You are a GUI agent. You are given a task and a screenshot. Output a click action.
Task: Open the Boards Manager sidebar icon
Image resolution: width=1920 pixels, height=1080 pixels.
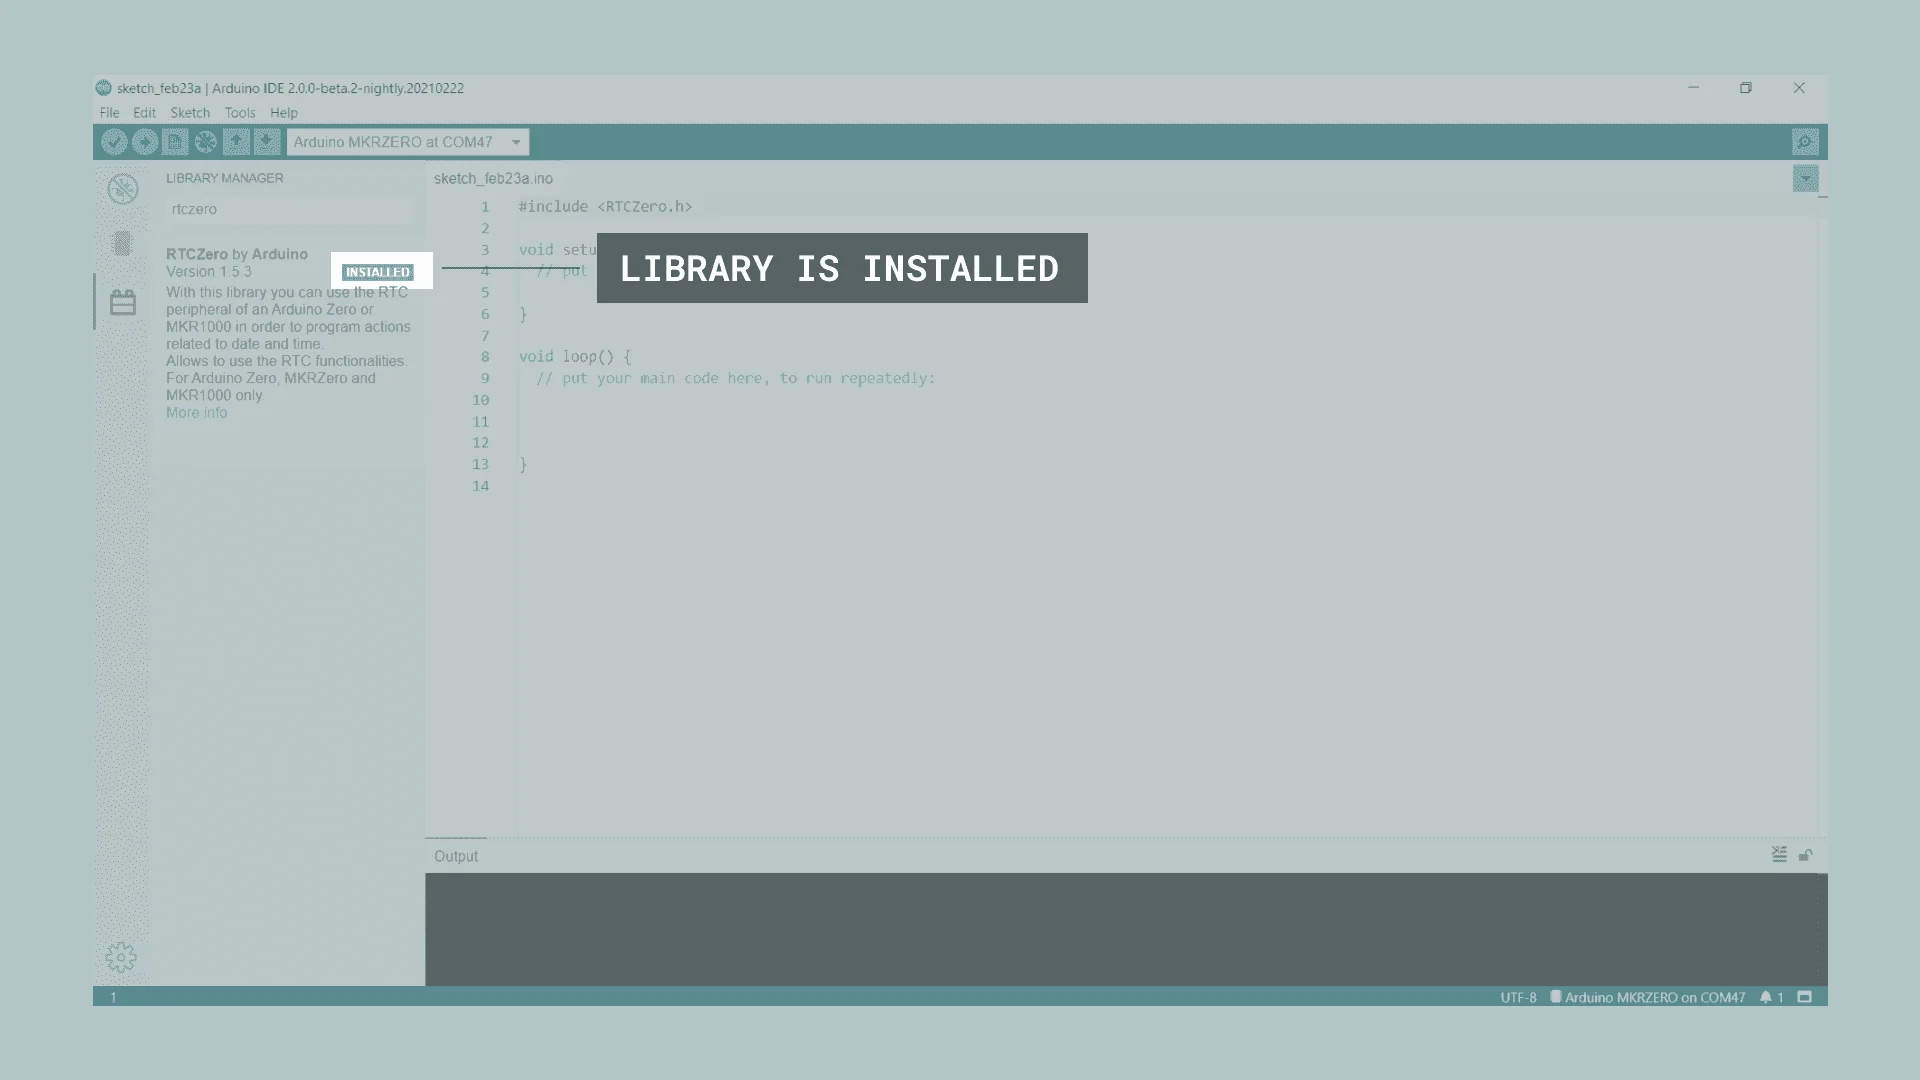[x=122, y=244]
